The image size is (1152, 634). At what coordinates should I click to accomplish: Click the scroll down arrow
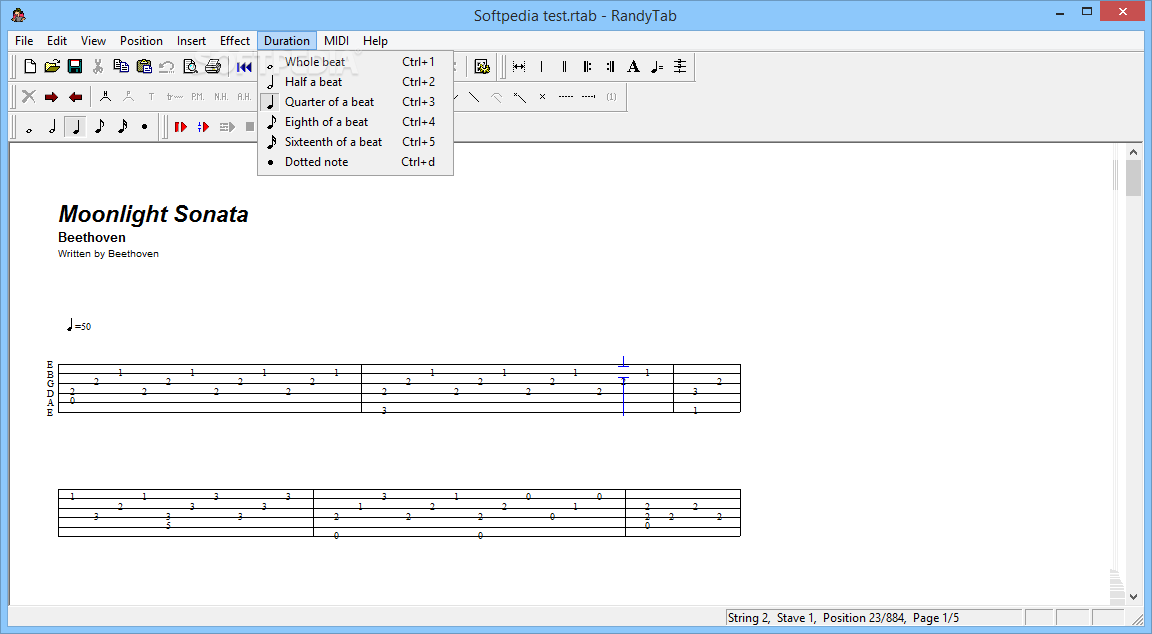point(1134,597)
